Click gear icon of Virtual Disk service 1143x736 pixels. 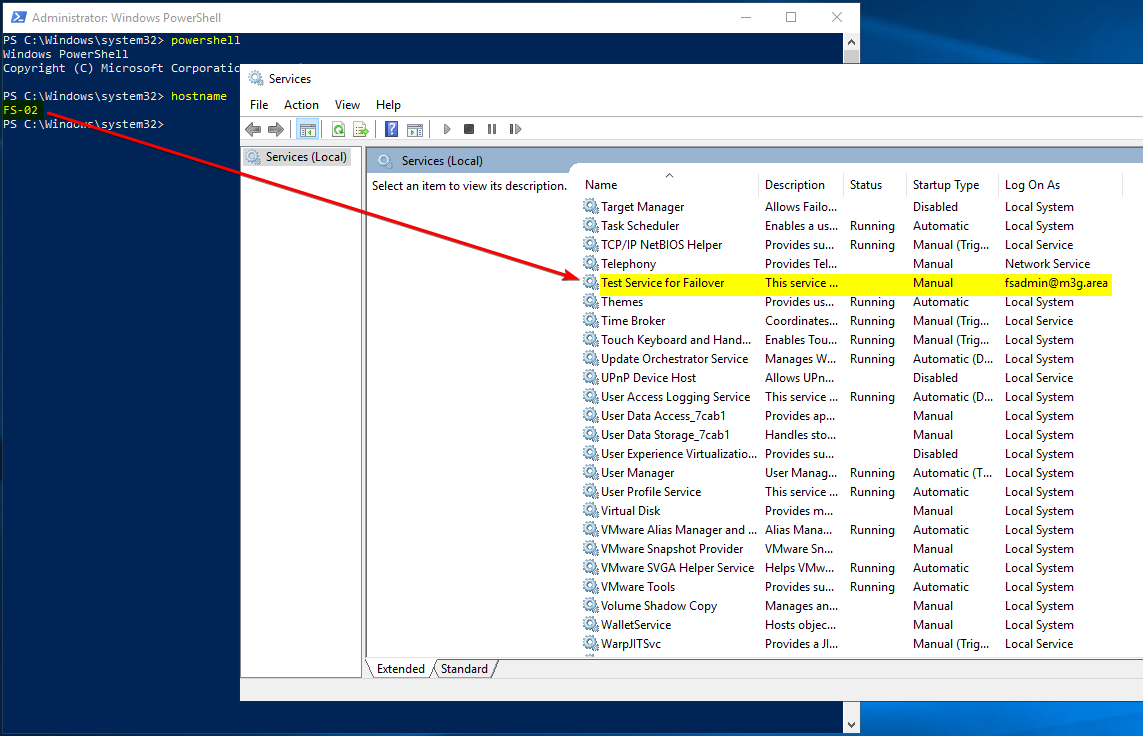coord(590,510)
